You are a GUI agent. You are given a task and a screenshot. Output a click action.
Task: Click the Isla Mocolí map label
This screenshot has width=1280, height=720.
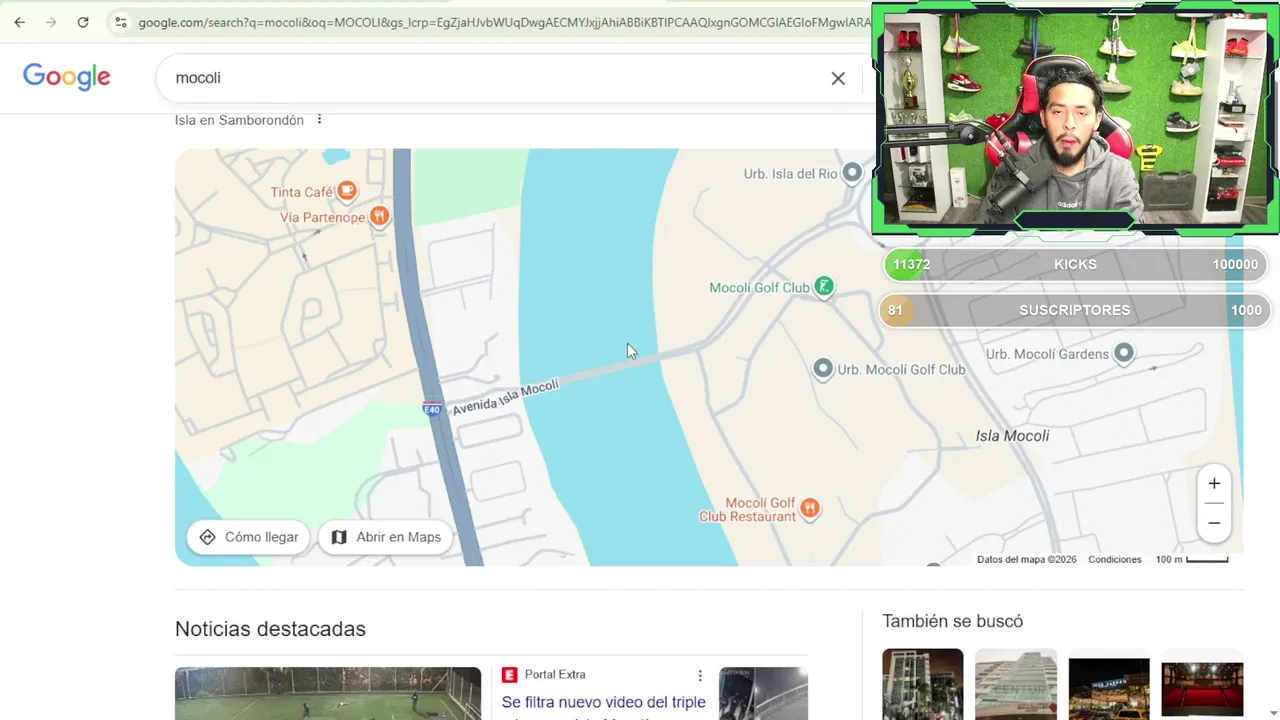1012,436
